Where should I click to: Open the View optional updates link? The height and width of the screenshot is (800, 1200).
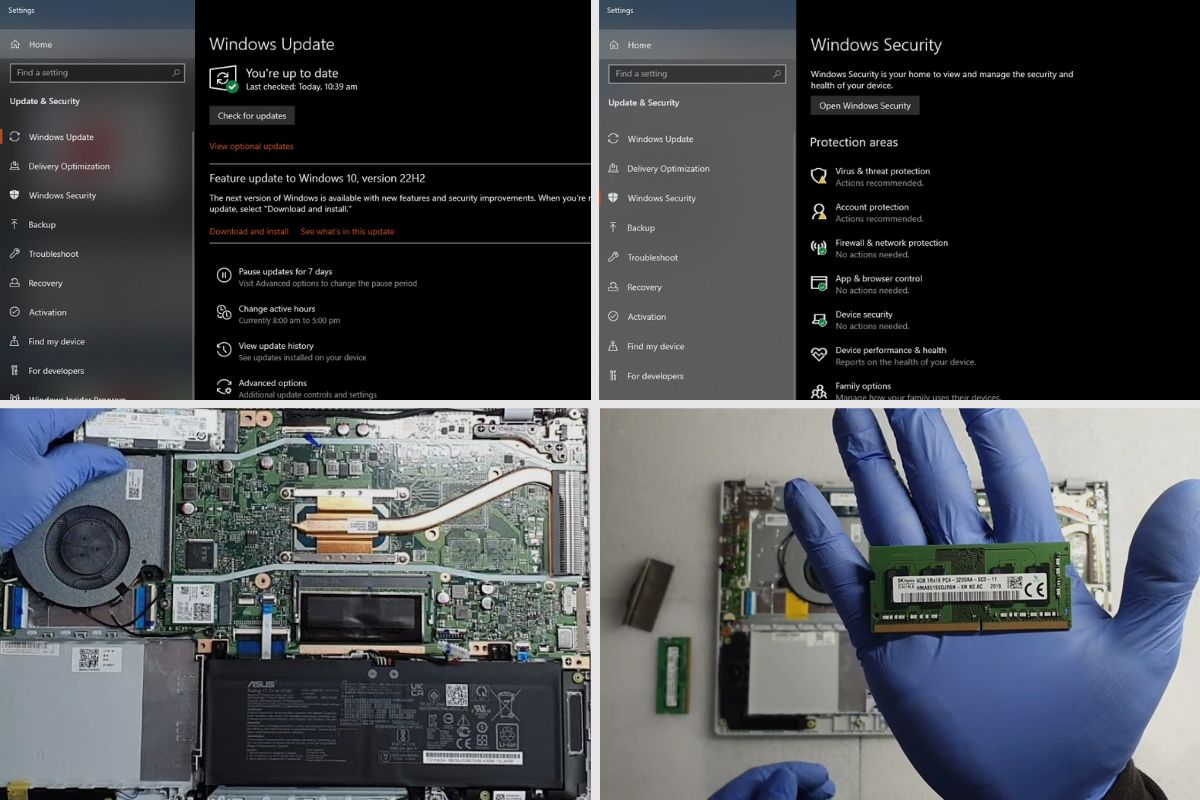click(x=251, y=147)
